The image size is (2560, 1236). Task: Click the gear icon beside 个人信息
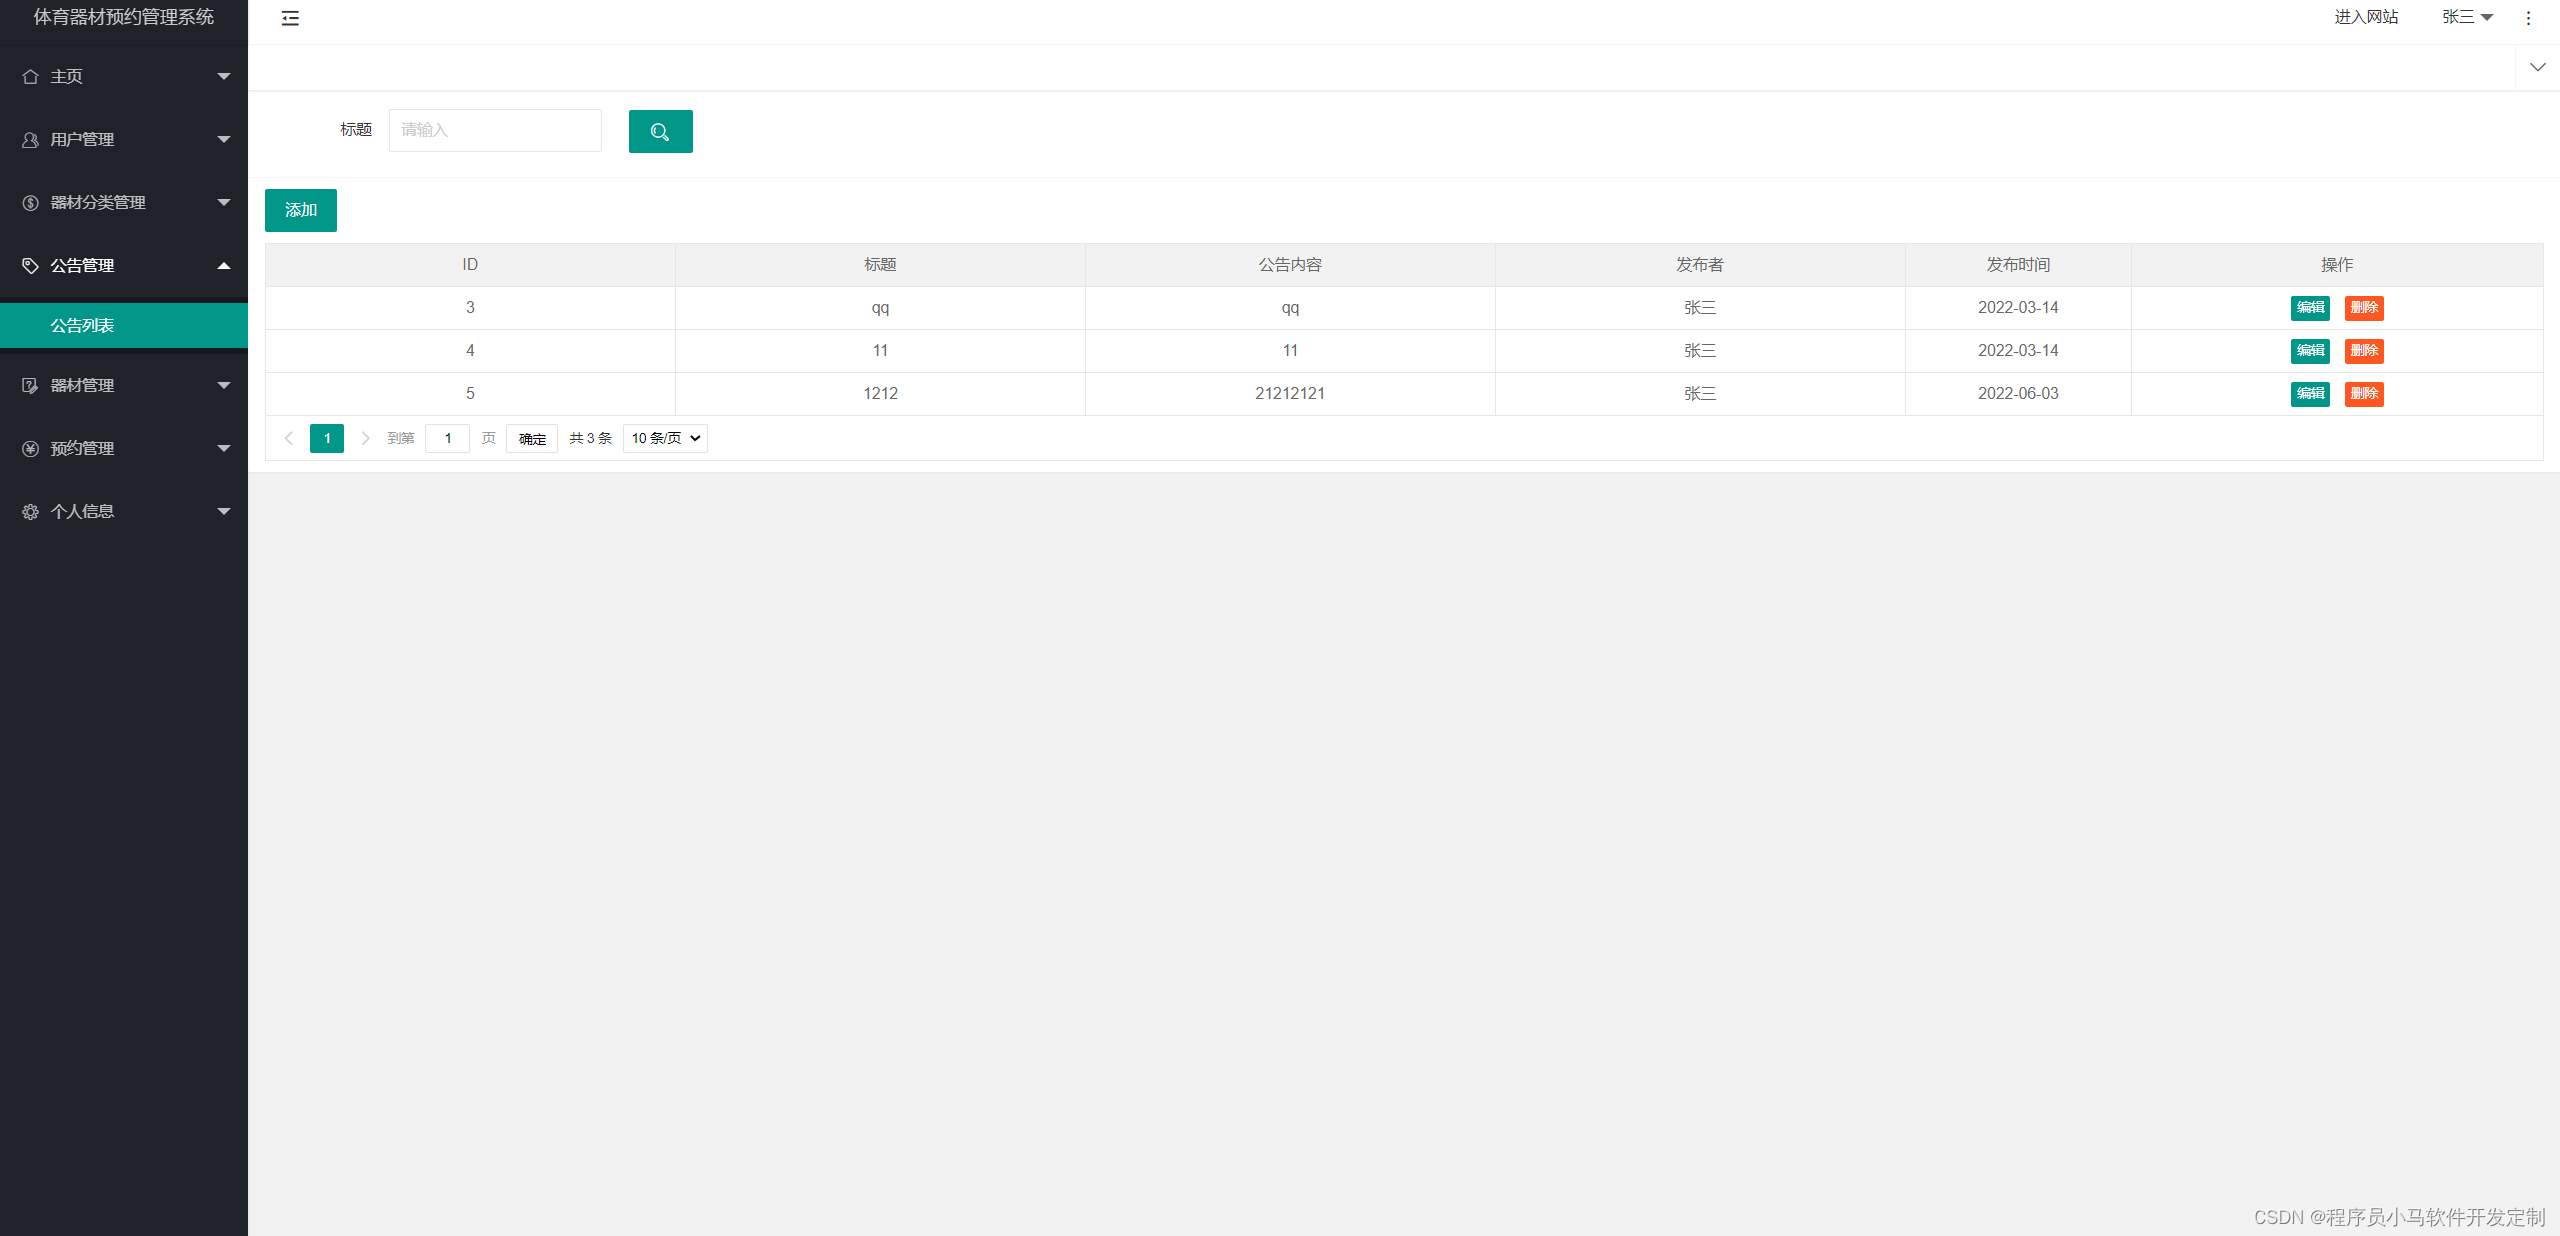point(30,512)
